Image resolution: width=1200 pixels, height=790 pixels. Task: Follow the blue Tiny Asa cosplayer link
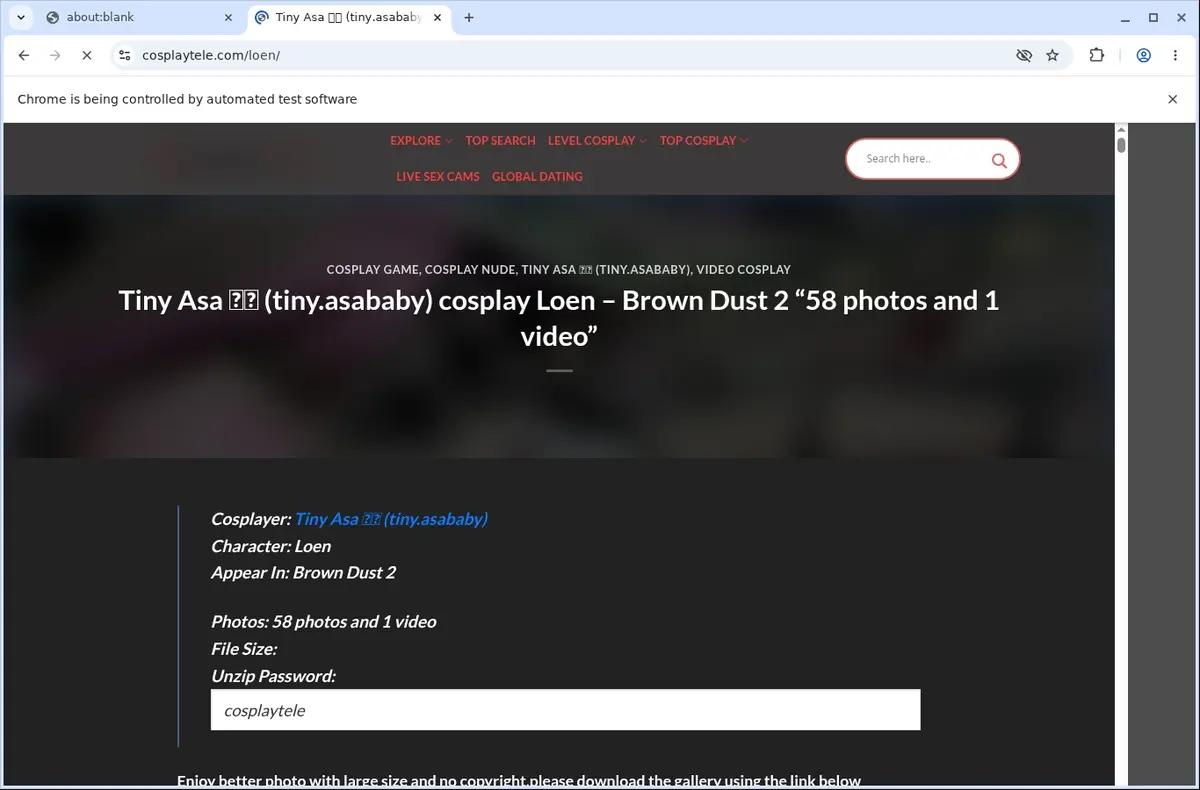pos(391,519)
